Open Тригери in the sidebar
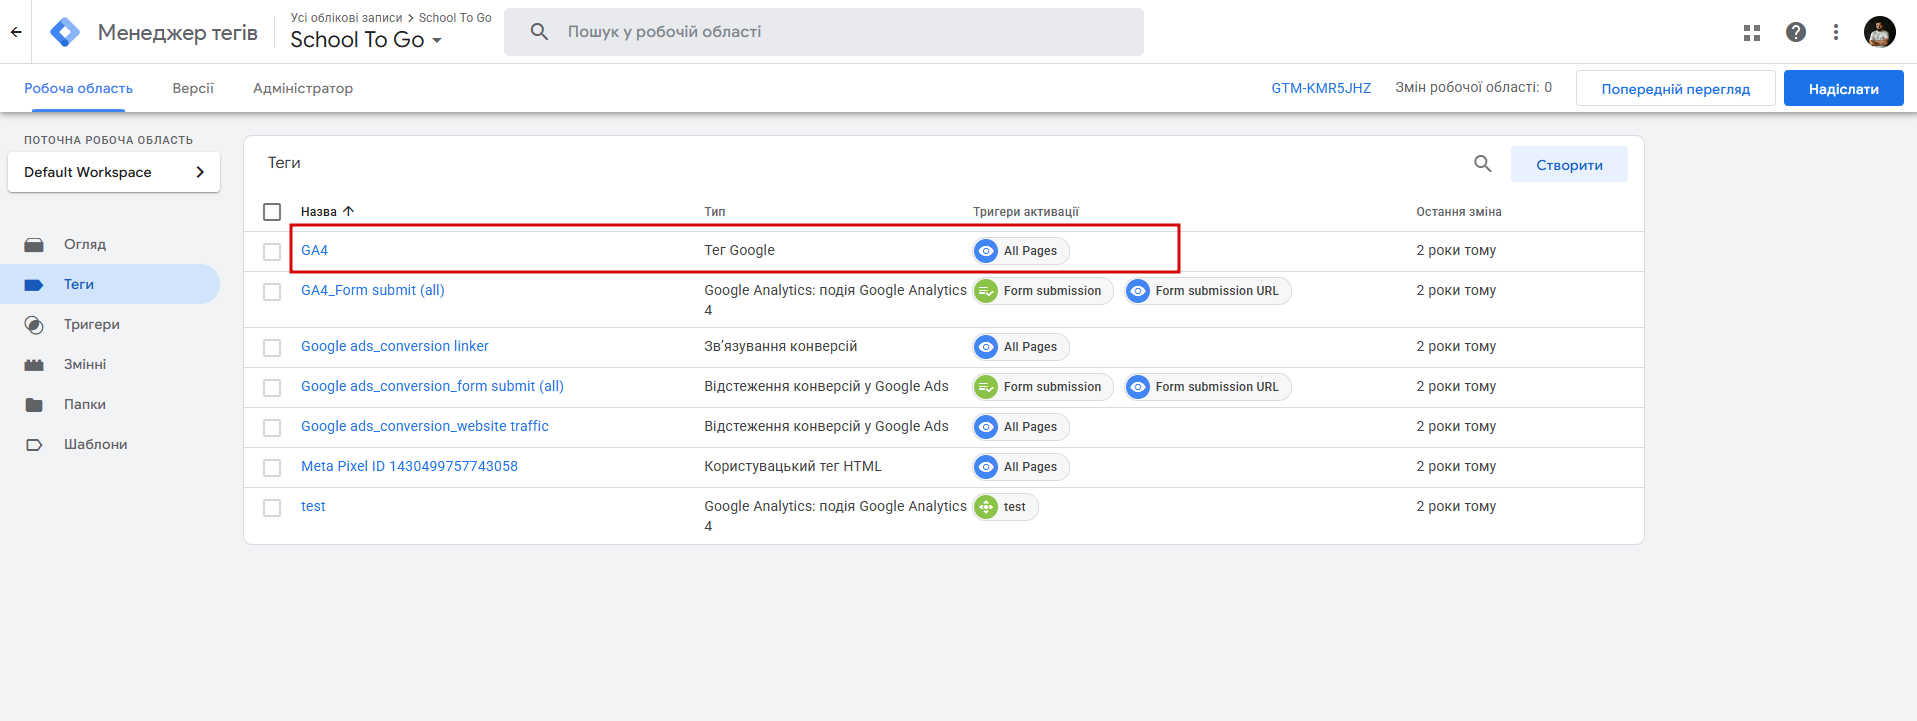Screen dimensions: 1917x721 92,324
